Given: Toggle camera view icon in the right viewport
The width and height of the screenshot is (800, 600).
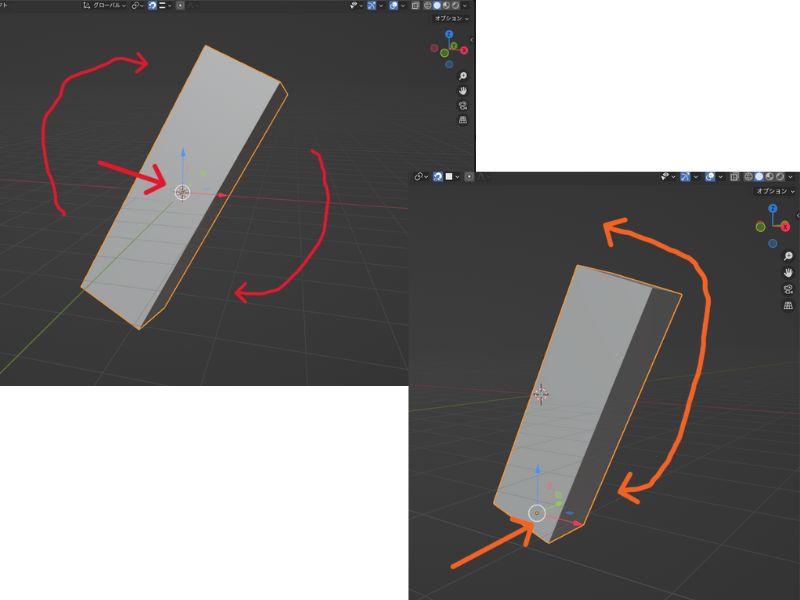Looking at the screenshot, I should click(x=788, y=289).
